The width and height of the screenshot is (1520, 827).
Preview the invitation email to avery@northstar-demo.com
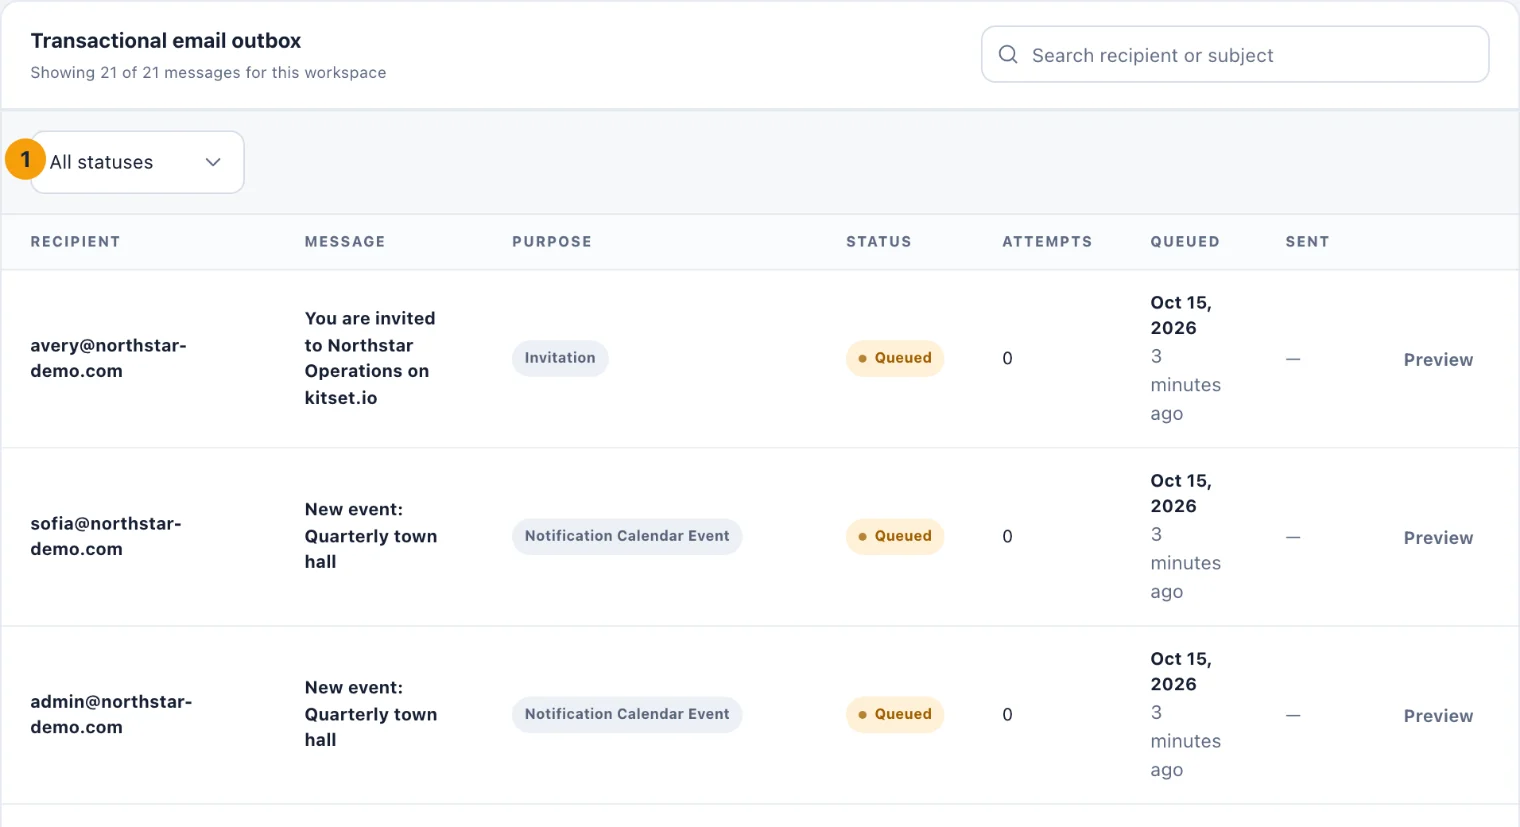click(x=1438, y=359)
